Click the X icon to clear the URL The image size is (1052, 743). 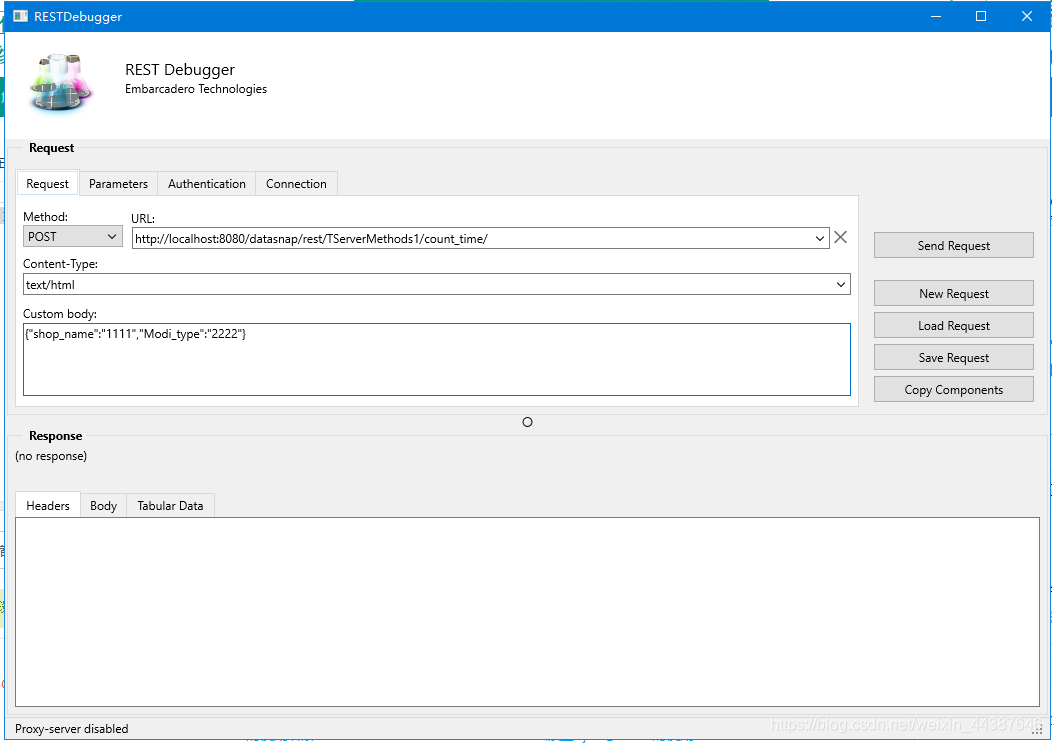(x=840, y=237)
